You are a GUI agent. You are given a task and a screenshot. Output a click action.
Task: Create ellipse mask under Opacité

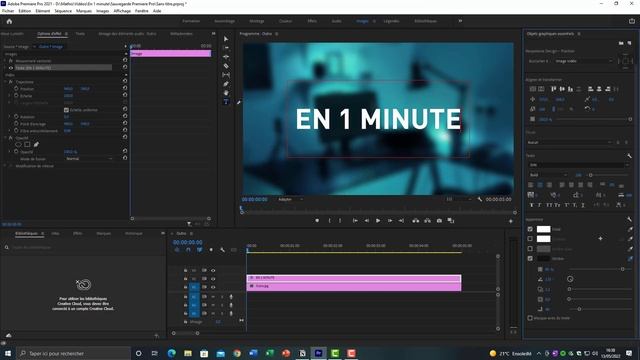click(x=18, y=144)
